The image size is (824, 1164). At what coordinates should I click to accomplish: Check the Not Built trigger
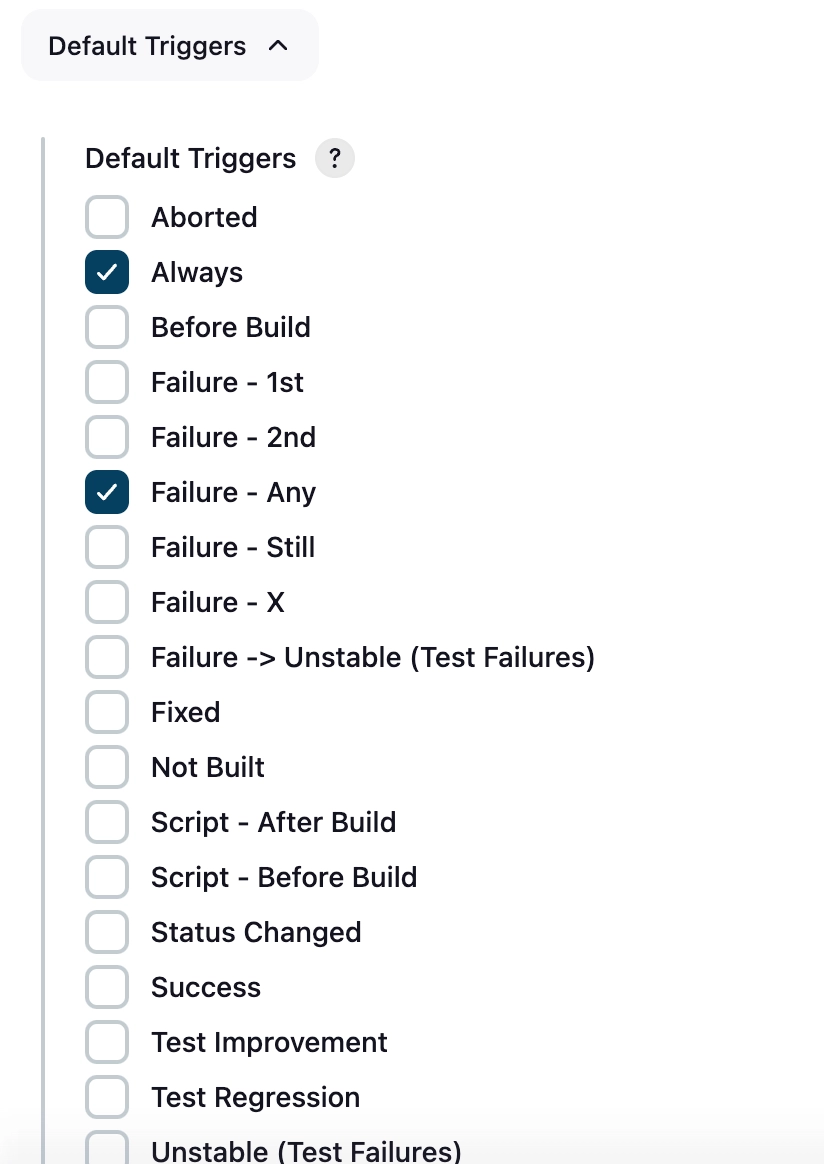click(x=107, y=767)
